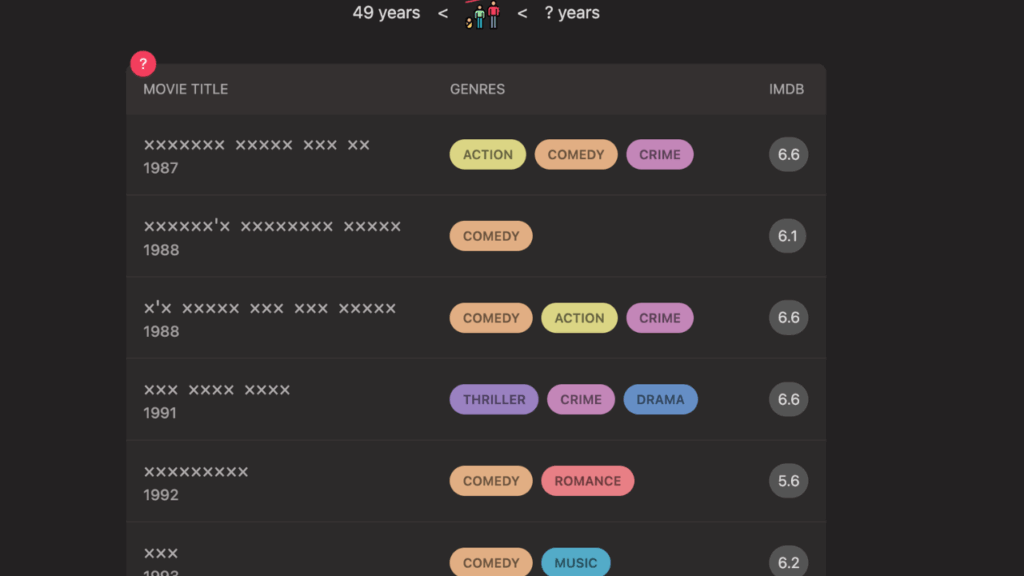Click the family age icon at top
This screenshot has height=576, width=1024.
point(482,14)
